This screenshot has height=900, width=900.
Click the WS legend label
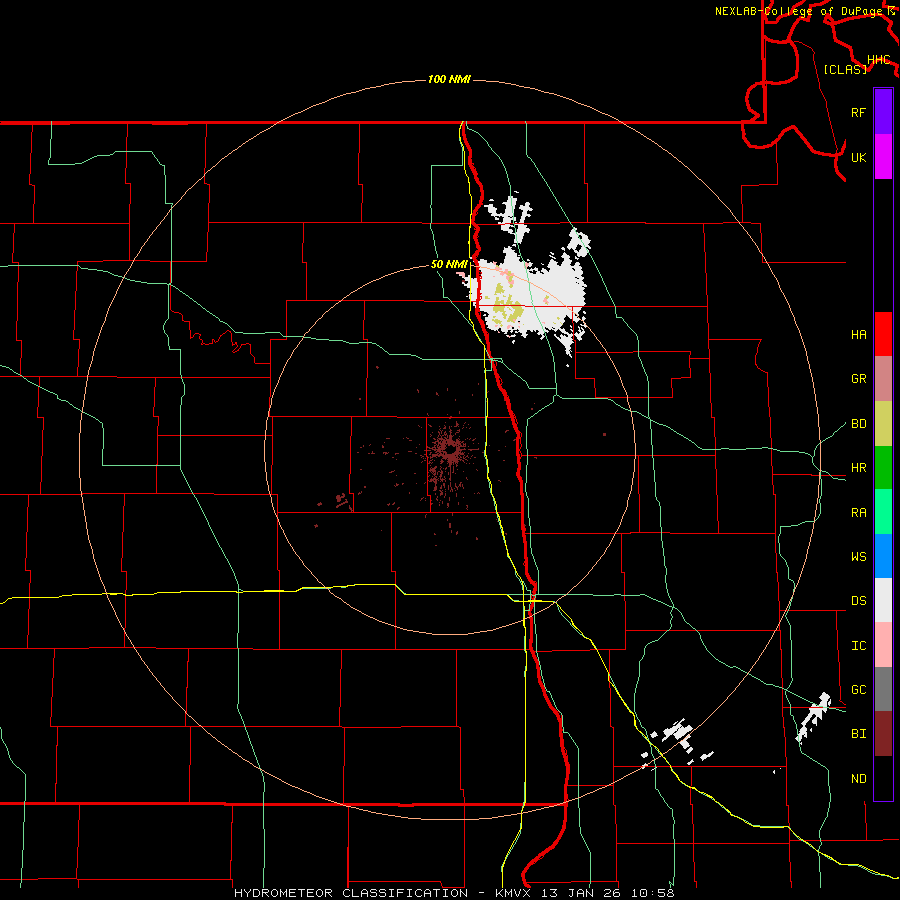point(858,557)
